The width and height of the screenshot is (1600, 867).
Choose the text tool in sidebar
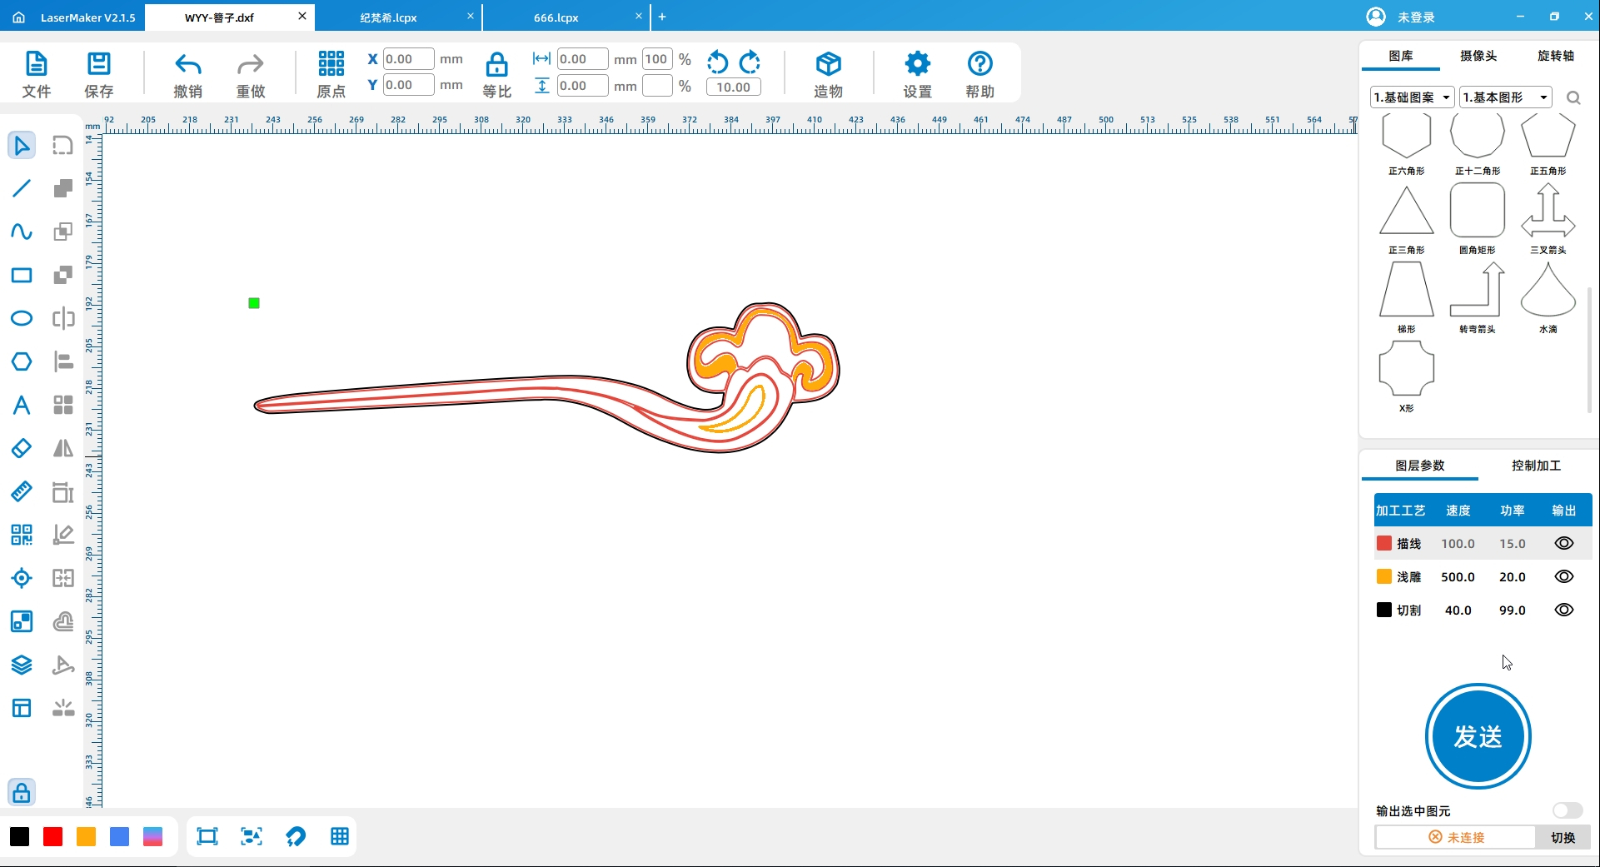pos(21,405)
